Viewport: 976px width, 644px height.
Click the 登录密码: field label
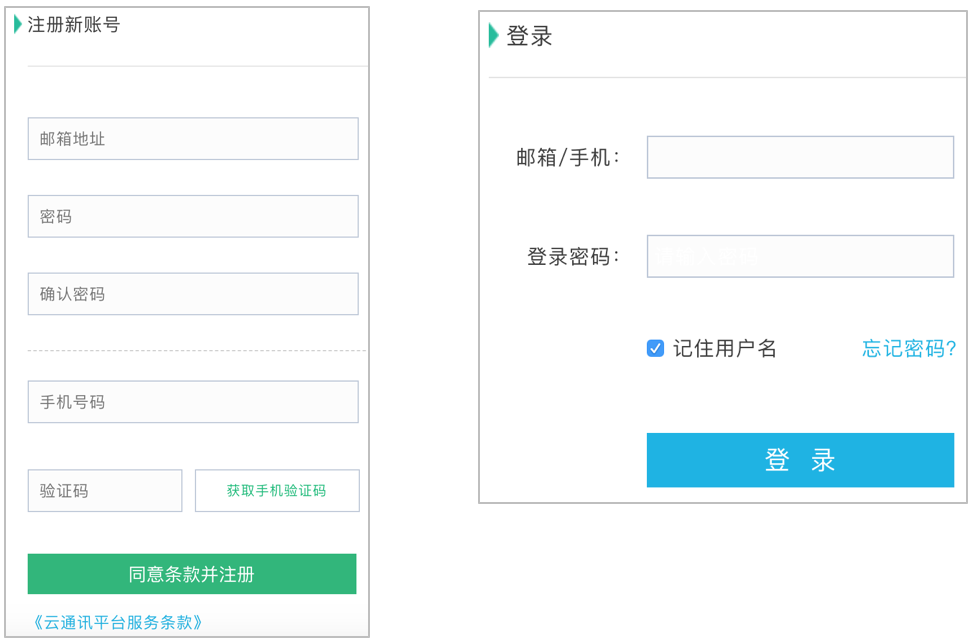[x=574, y=257]
